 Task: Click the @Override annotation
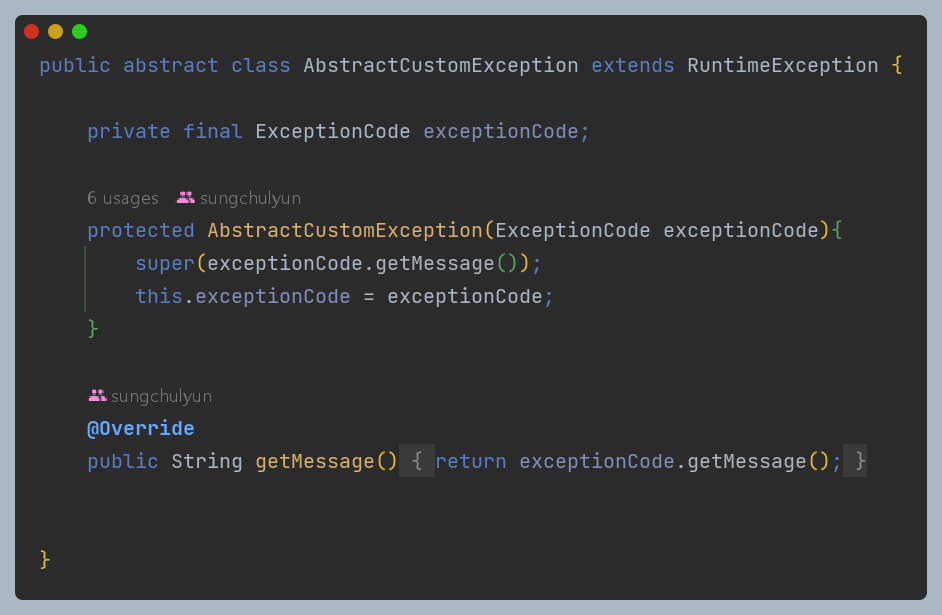[140, 429]
